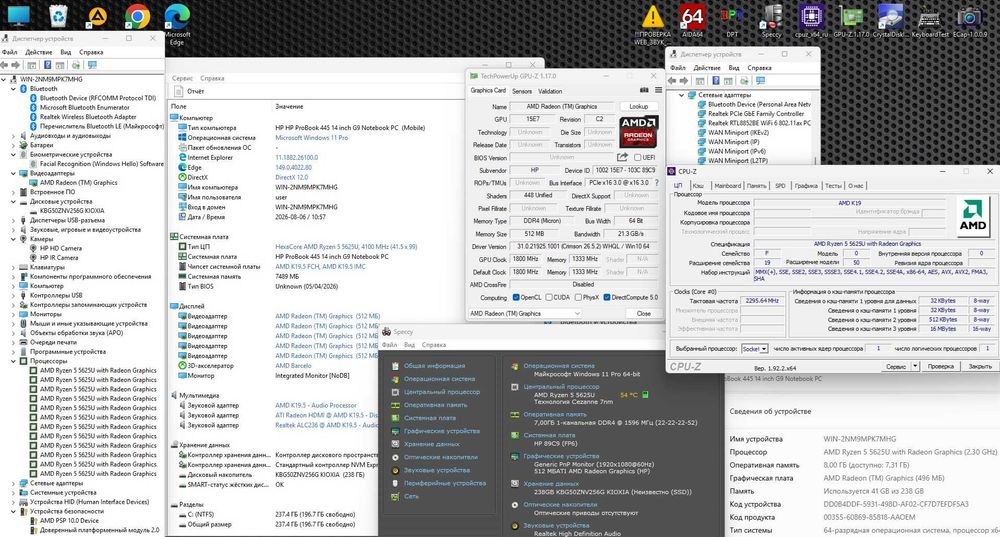Click AIDA64 Отчёт report icon
Viewport: 1000px width, 537px height.
pyautogui.click(x=177, y=91)
